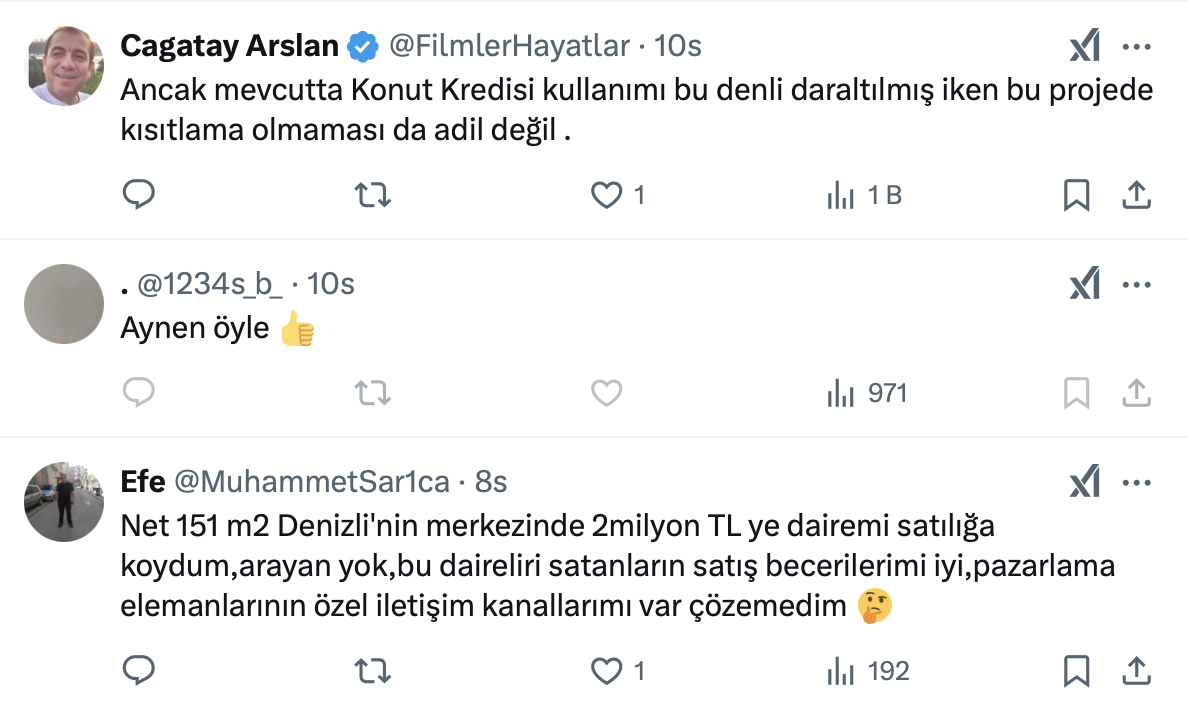Click Cagatay Arslan's profile picture

63,66
